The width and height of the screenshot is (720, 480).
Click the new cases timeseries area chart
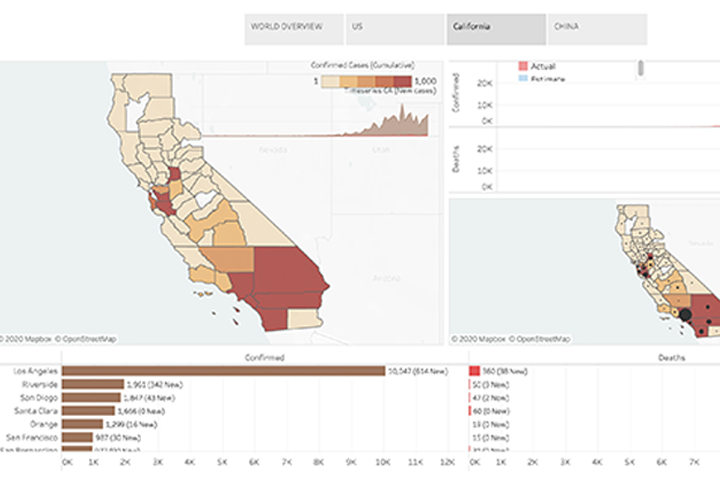(x=386, y=124)
